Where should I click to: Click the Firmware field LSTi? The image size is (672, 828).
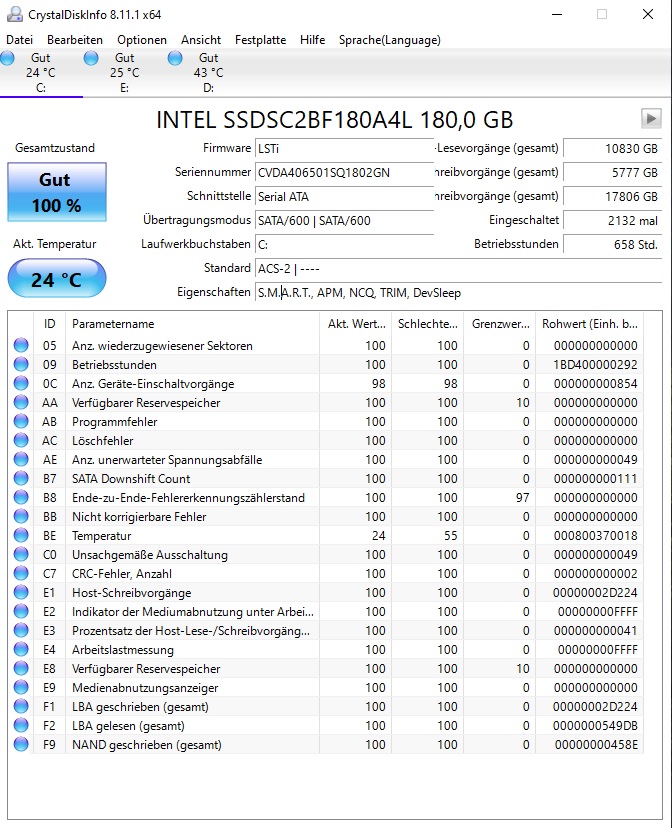pyautogui.click(x=344, y=148)
